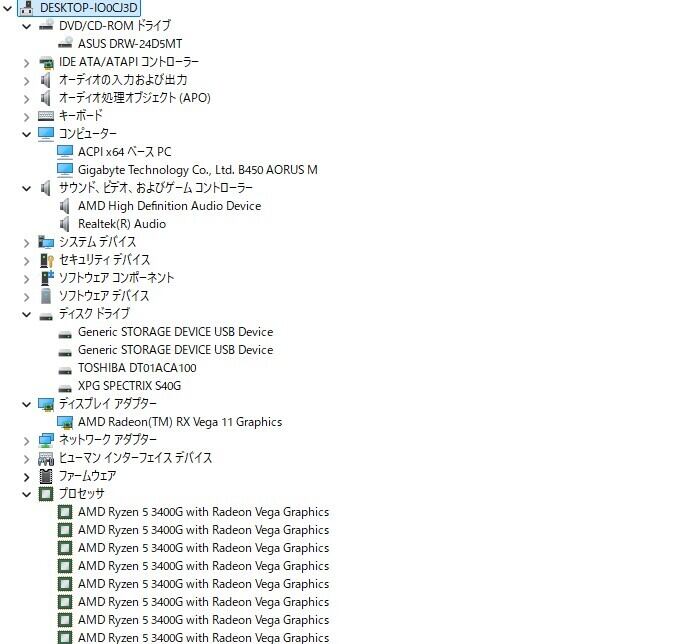This screenshot has height=644, width=677.
Task: Click the キーボード keyboard icon
Action: (x=46, y=116)
